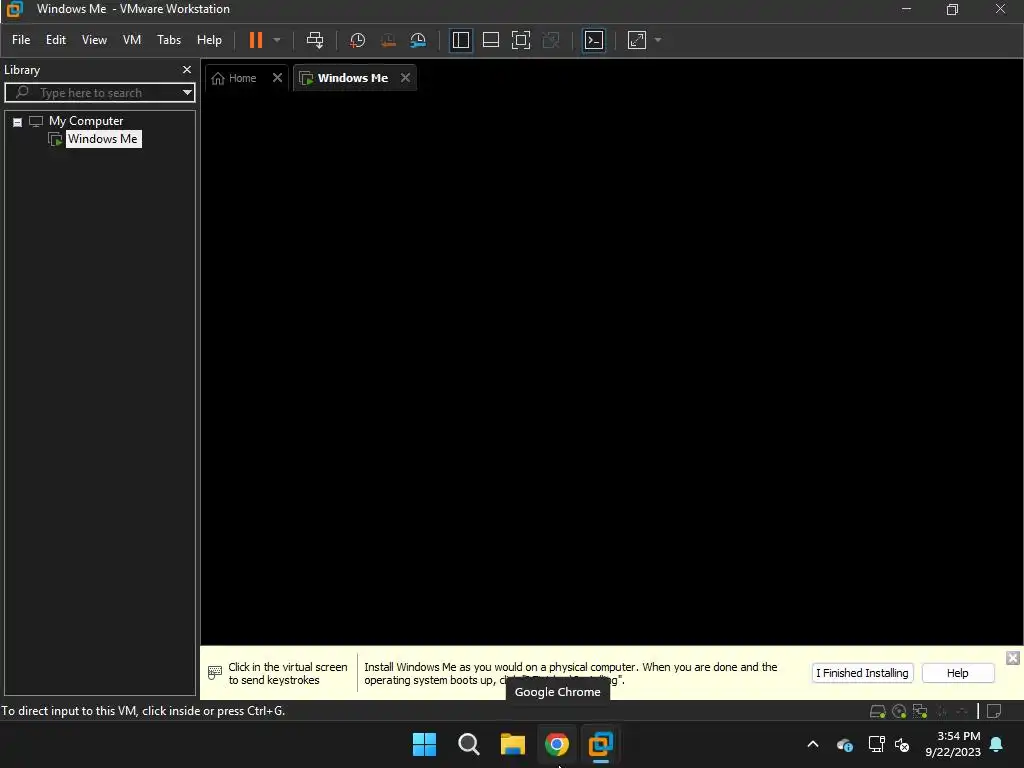Image resolution: width=1024 pixels, height=768 pixels.
Task: Click the muted volume tray icon
Action: tap(903, 744)
